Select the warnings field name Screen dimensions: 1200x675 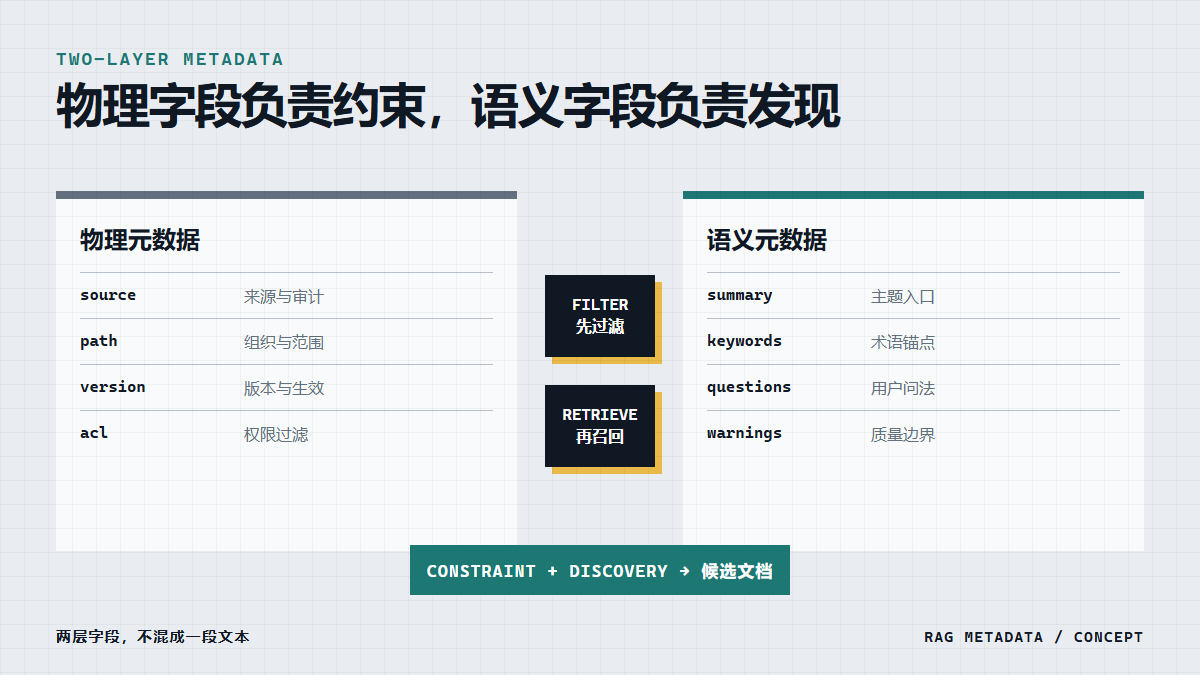[x=744, y=433]
